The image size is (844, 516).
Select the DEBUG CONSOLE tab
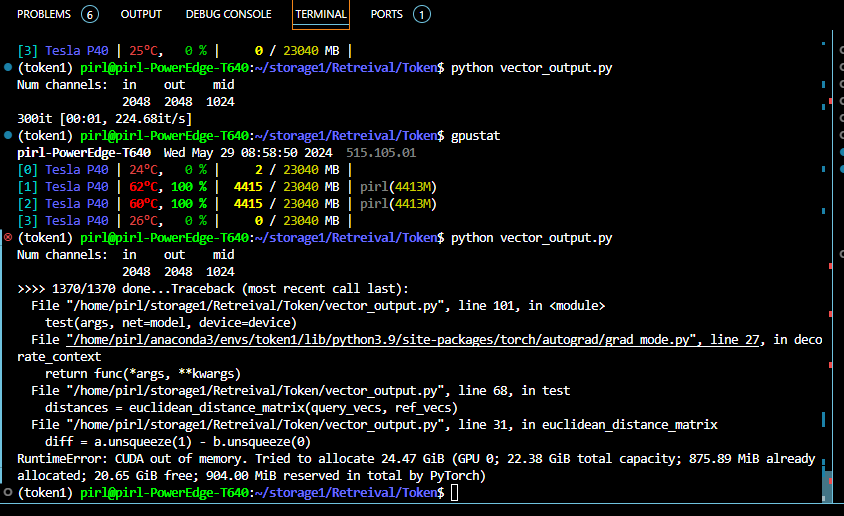click(x=228, y=14)
